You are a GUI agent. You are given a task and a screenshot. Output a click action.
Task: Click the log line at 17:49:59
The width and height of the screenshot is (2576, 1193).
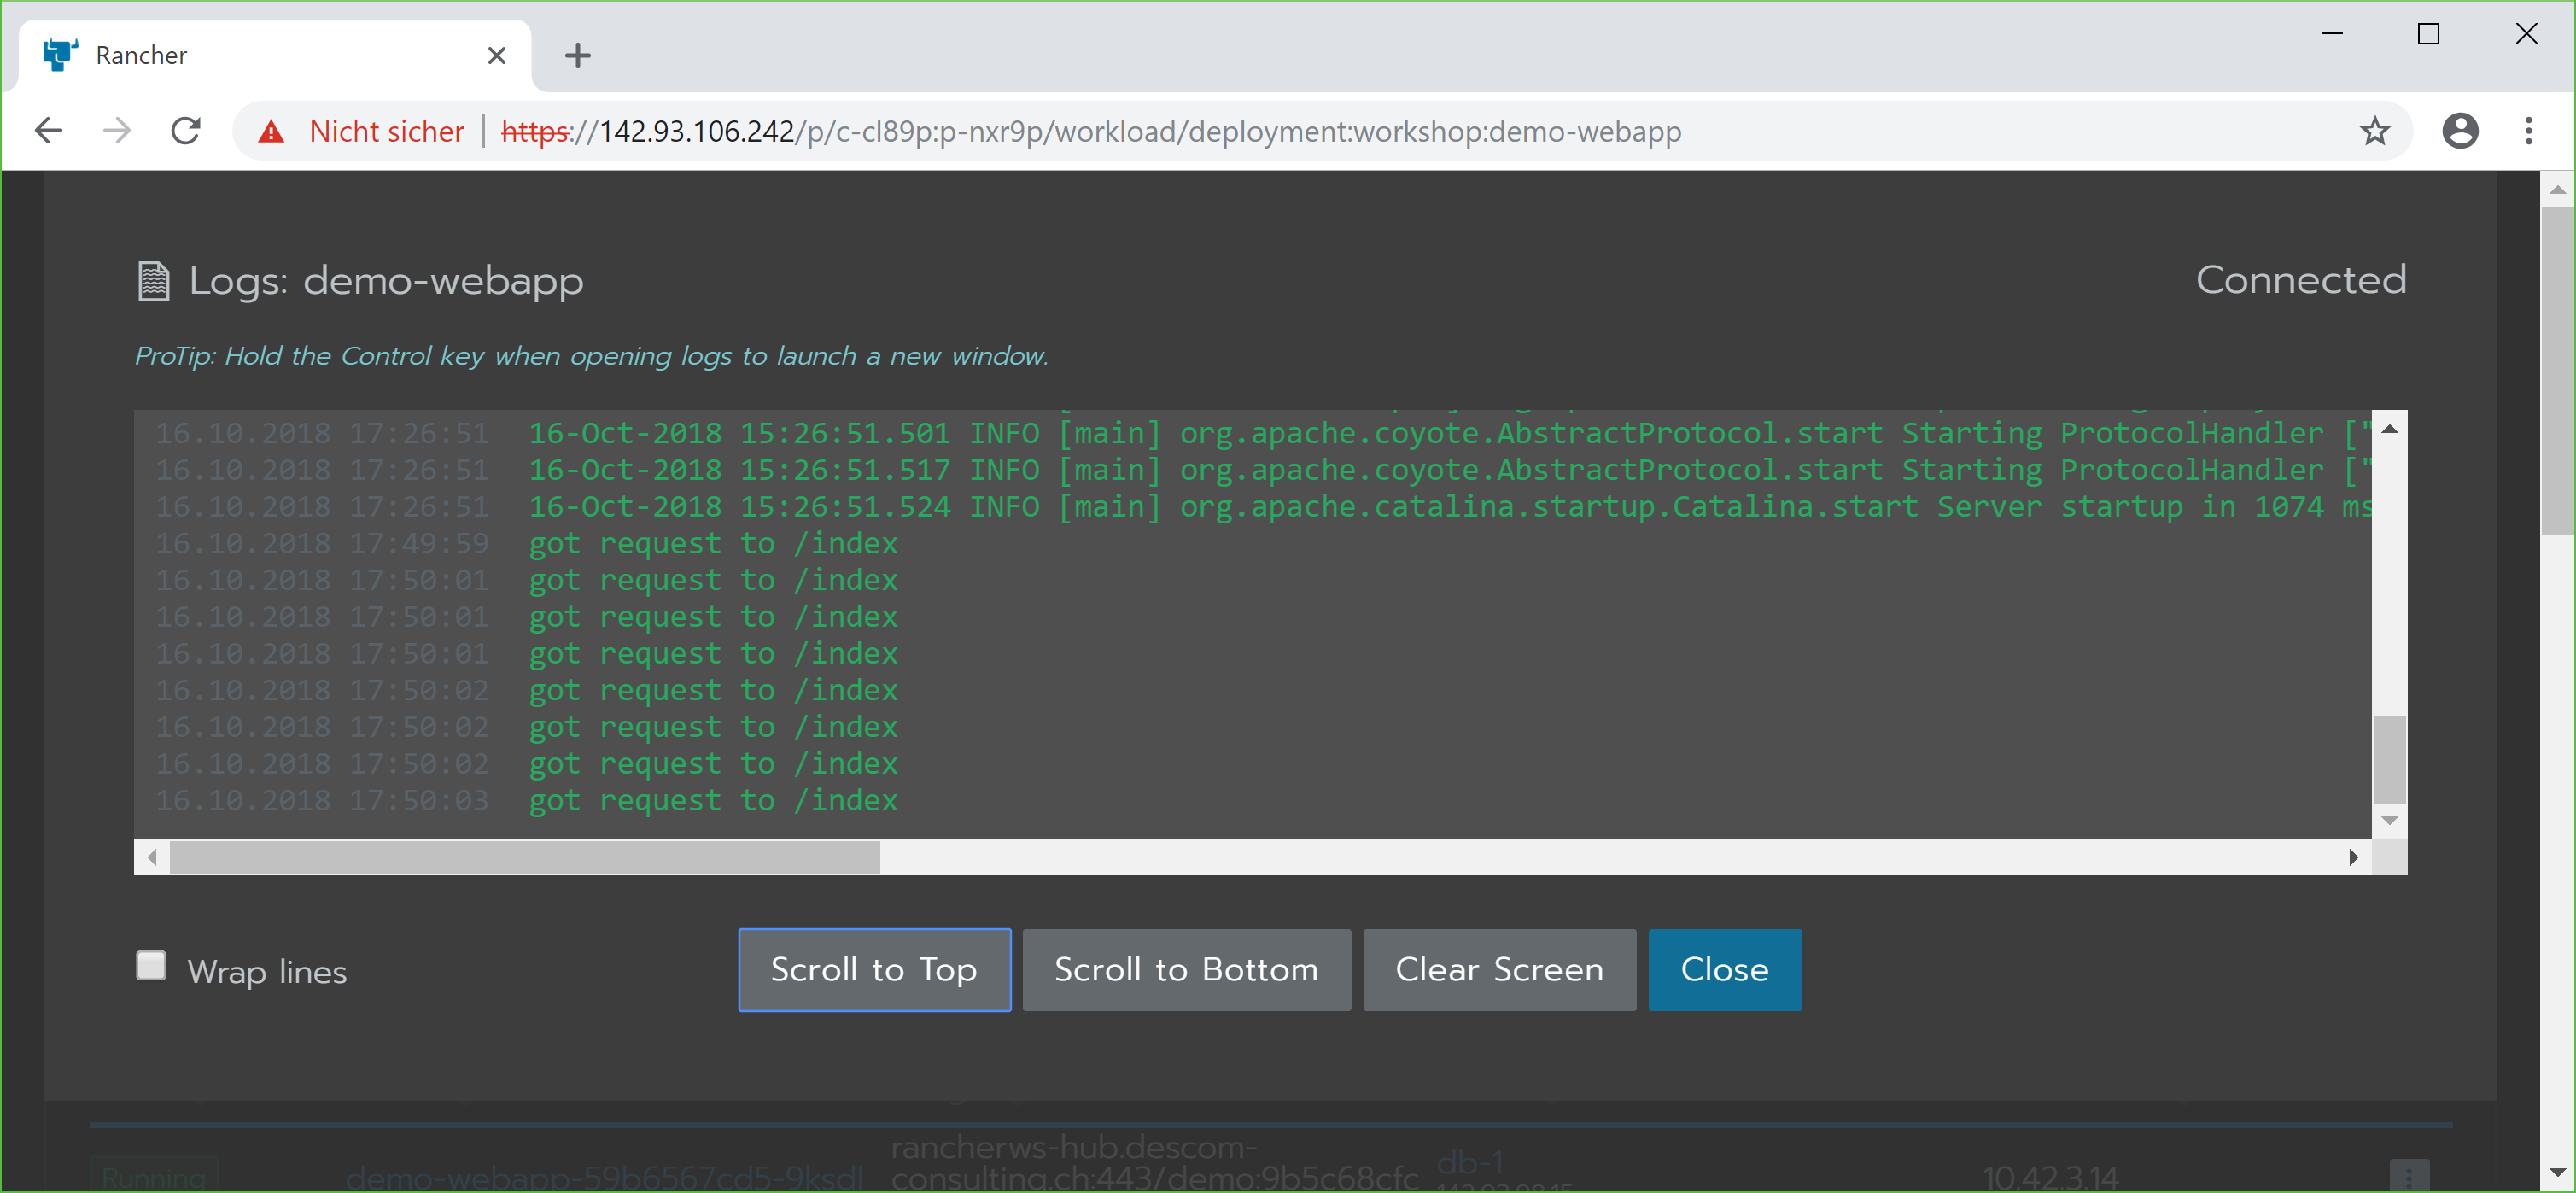(526, 543)
